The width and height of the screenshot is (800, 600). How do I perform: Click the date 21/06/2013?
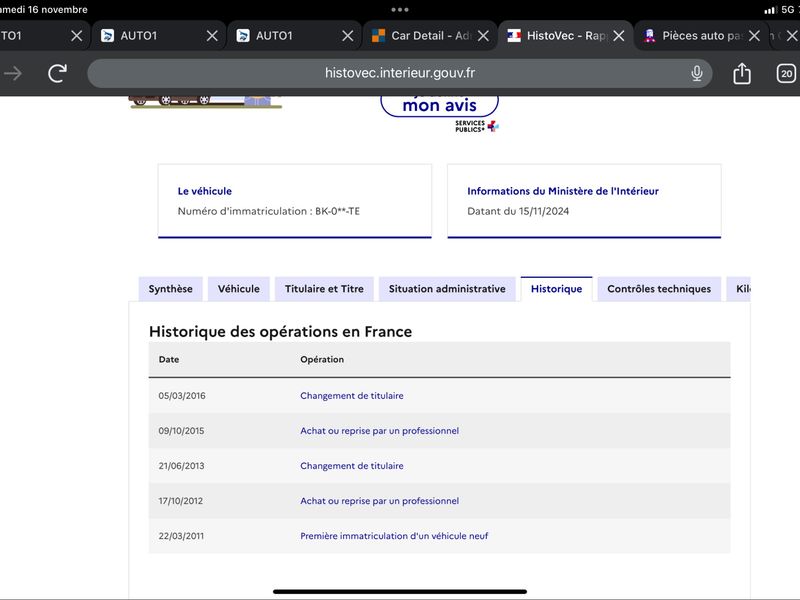pyautogui.click(x=181, y=466)
